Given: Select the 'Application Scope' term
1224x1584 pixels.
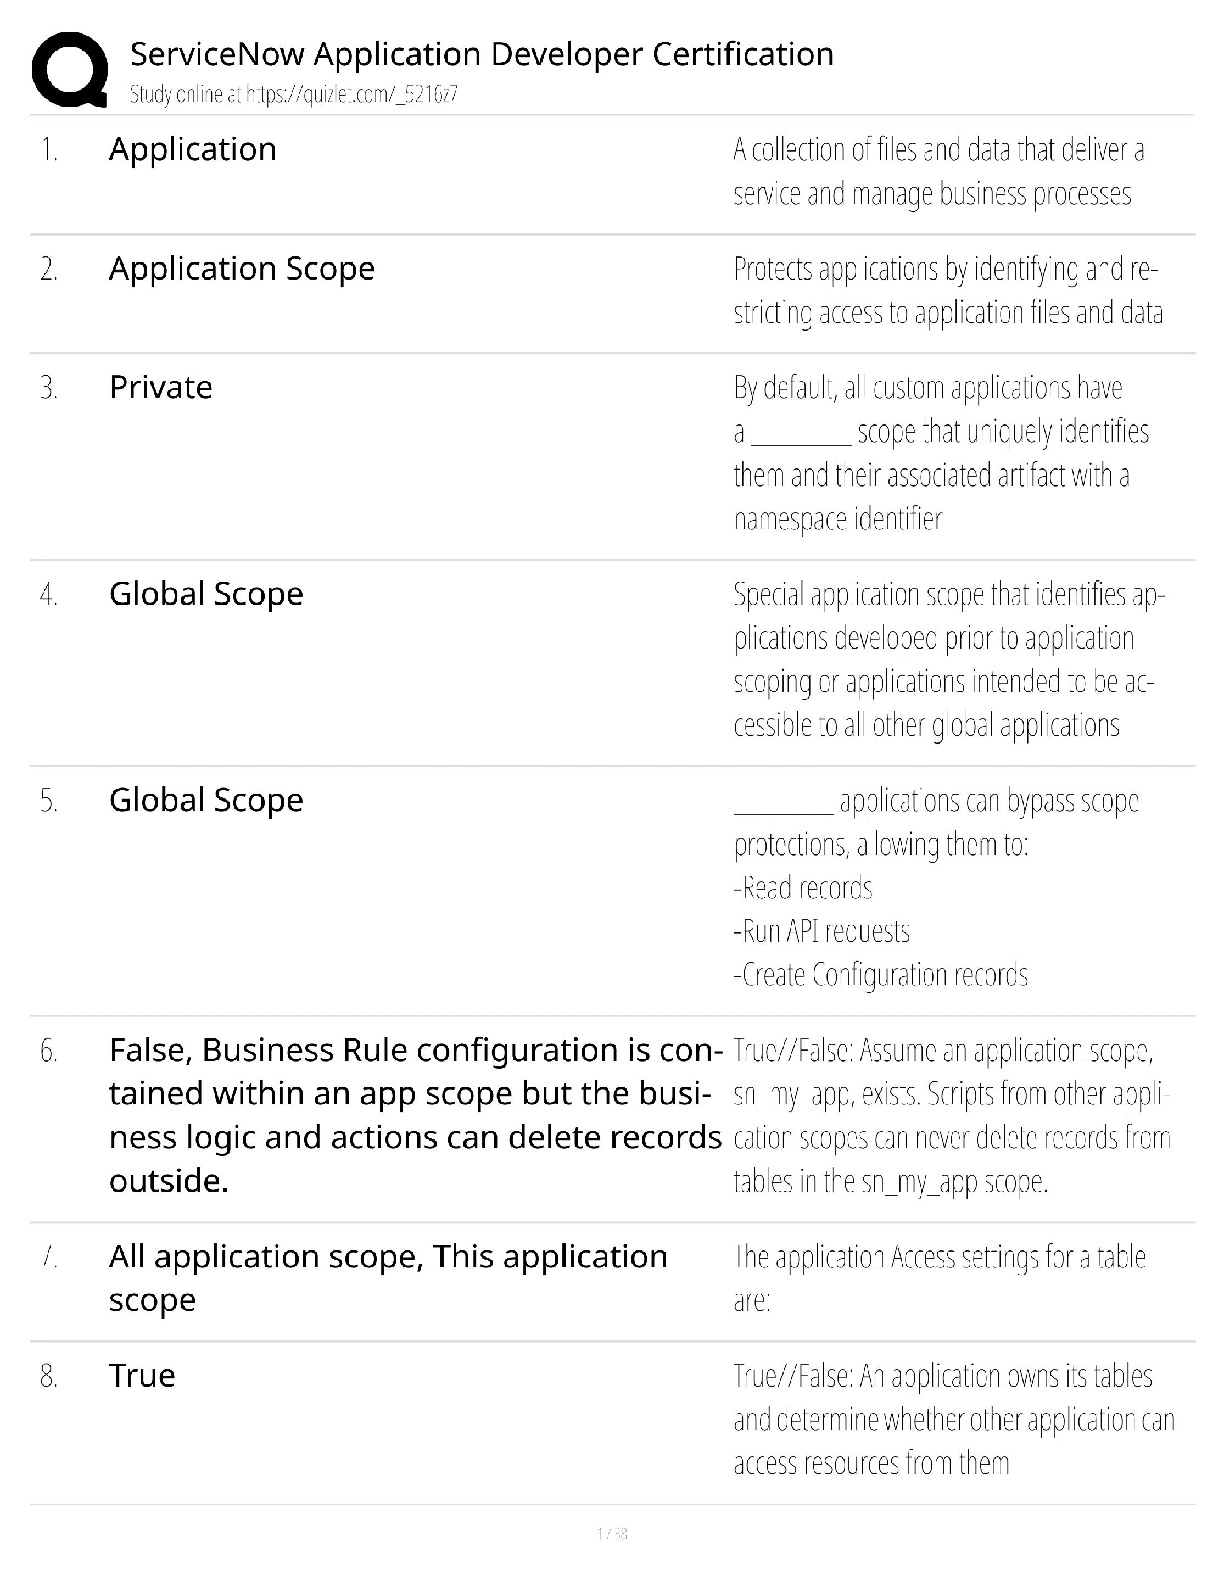Looking at the screenshot, I should 242,268.
